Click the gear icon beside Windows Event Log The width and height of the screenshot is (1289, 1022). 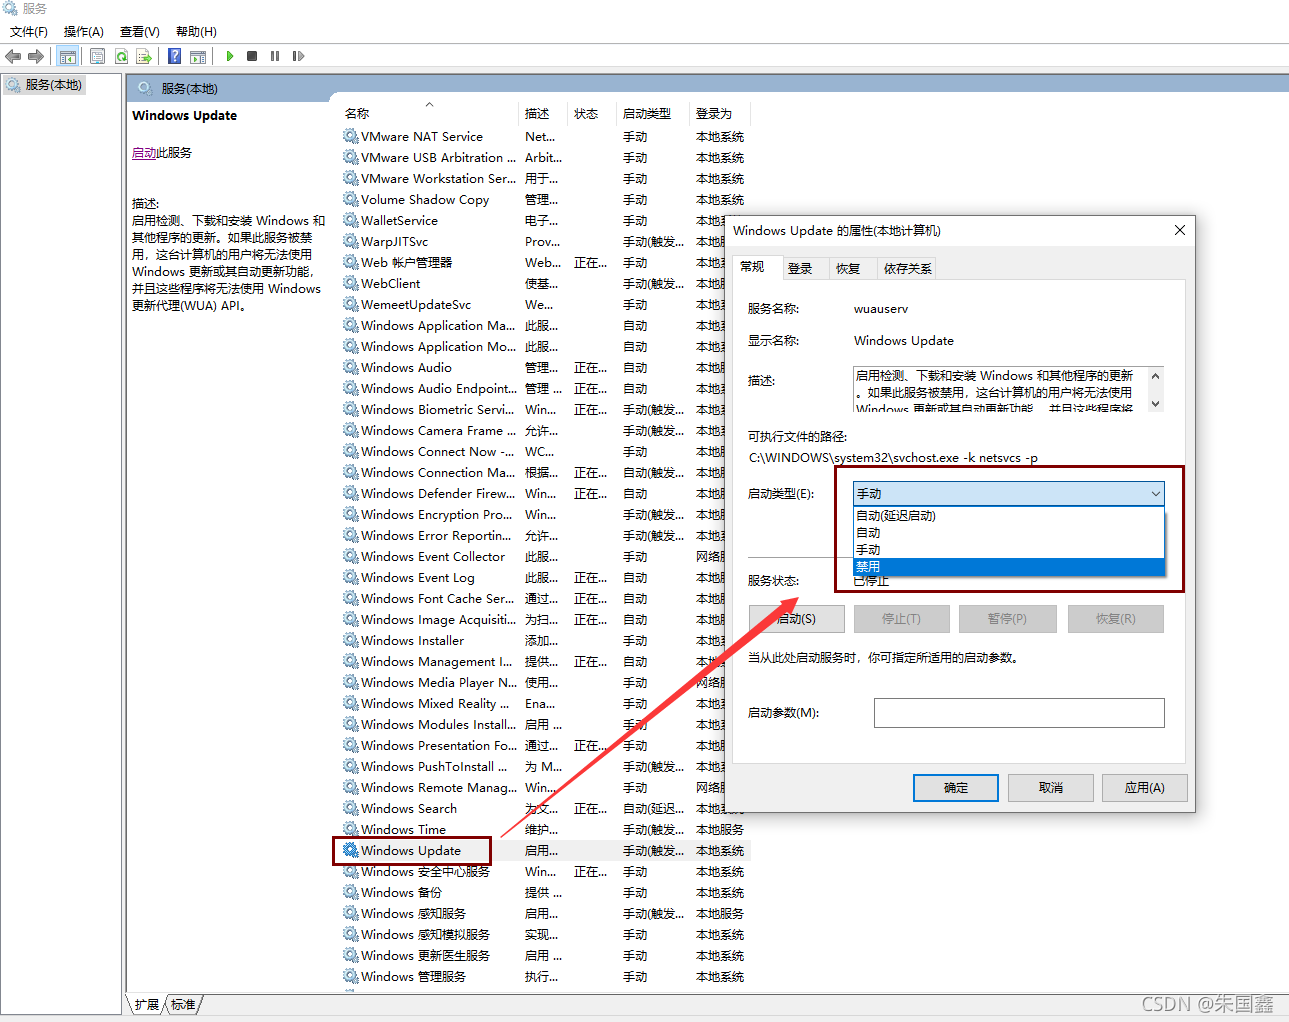click(x=350, y=577)
